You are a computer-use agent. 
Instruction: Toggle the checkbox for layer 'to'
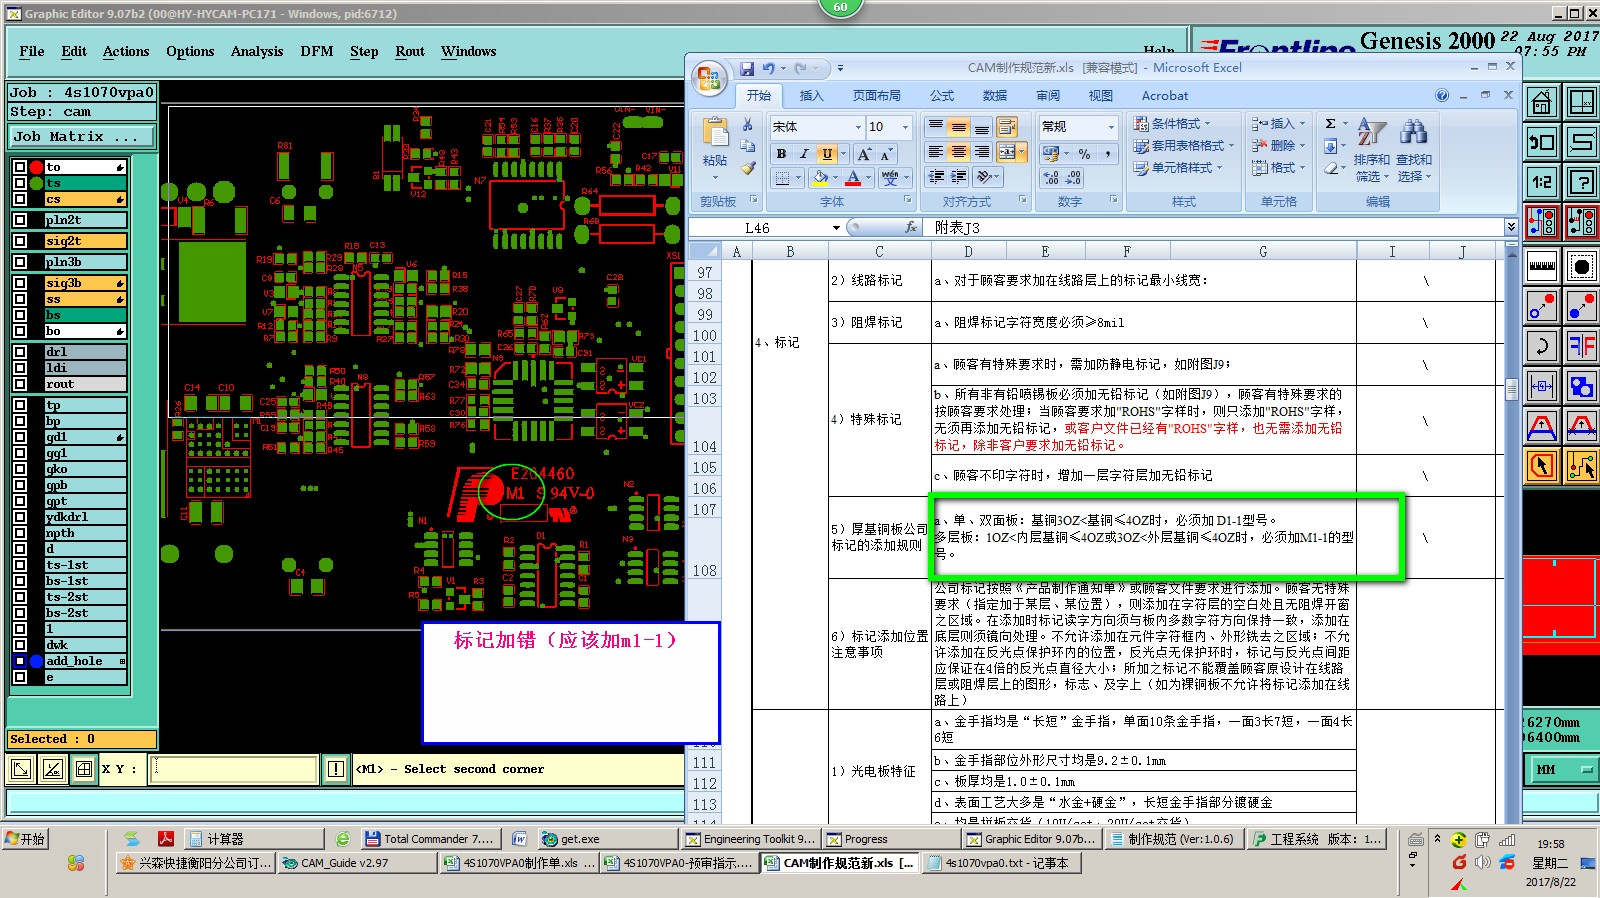pyautogui.click(x=20, y=167)
